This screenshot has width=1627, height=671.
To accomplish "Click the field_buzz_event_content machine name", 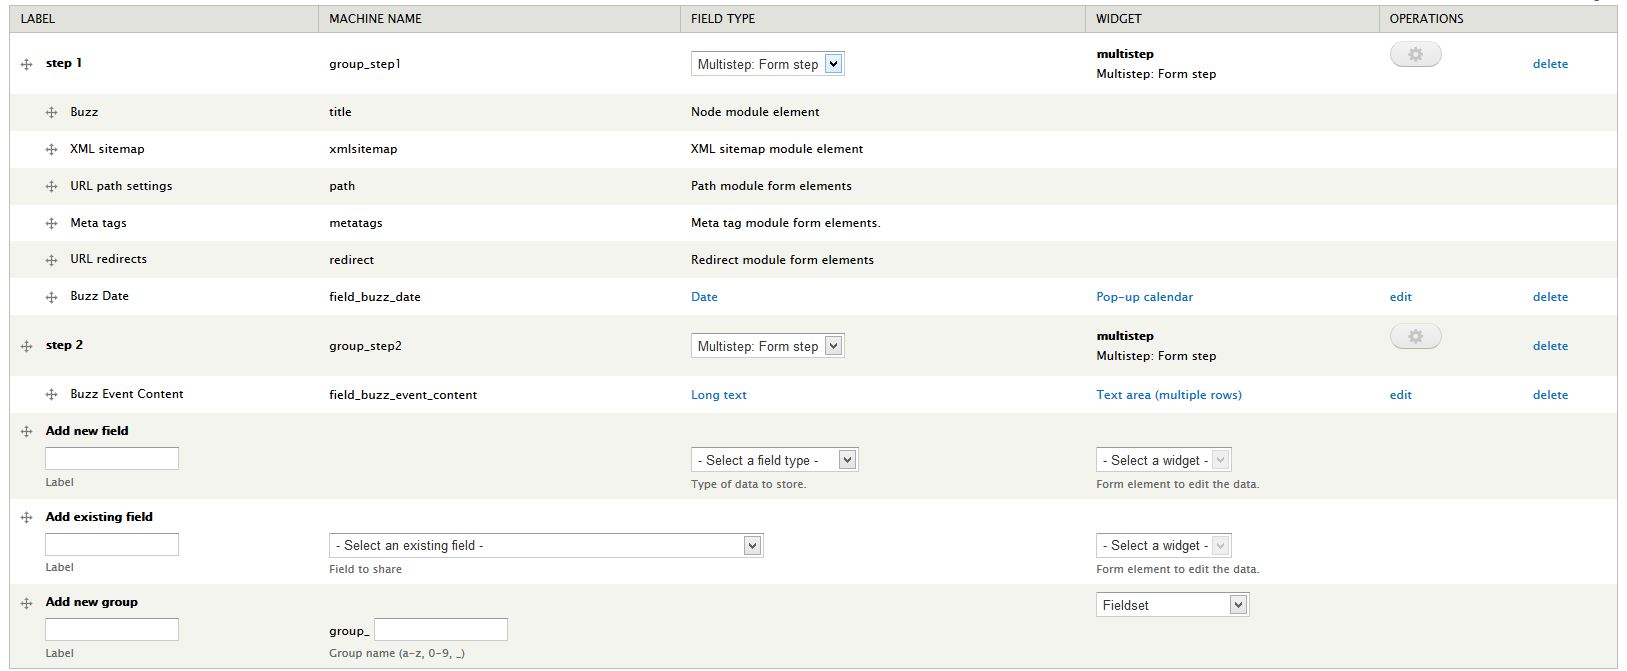I will [403, 395].
